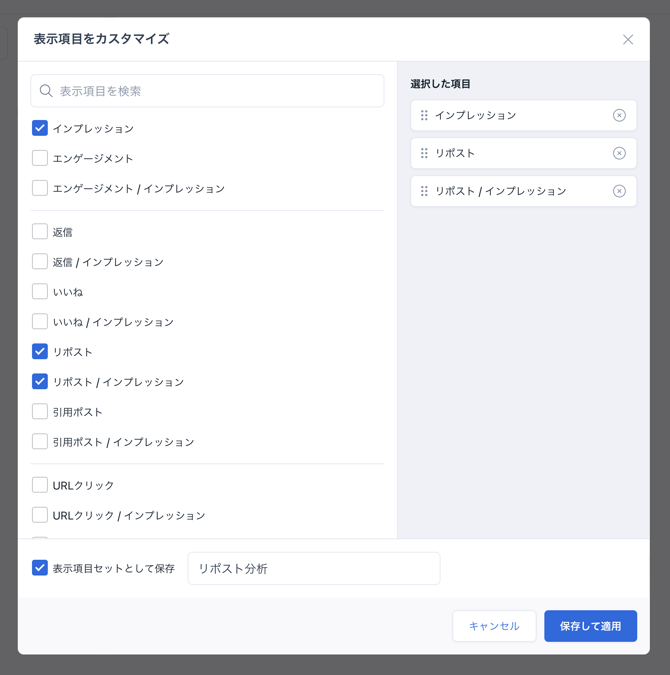Image resolution: width=670 pixels, height=675 pixels.
Task: Click drag handle of インプレッション item
Action: tap(424, 116)
